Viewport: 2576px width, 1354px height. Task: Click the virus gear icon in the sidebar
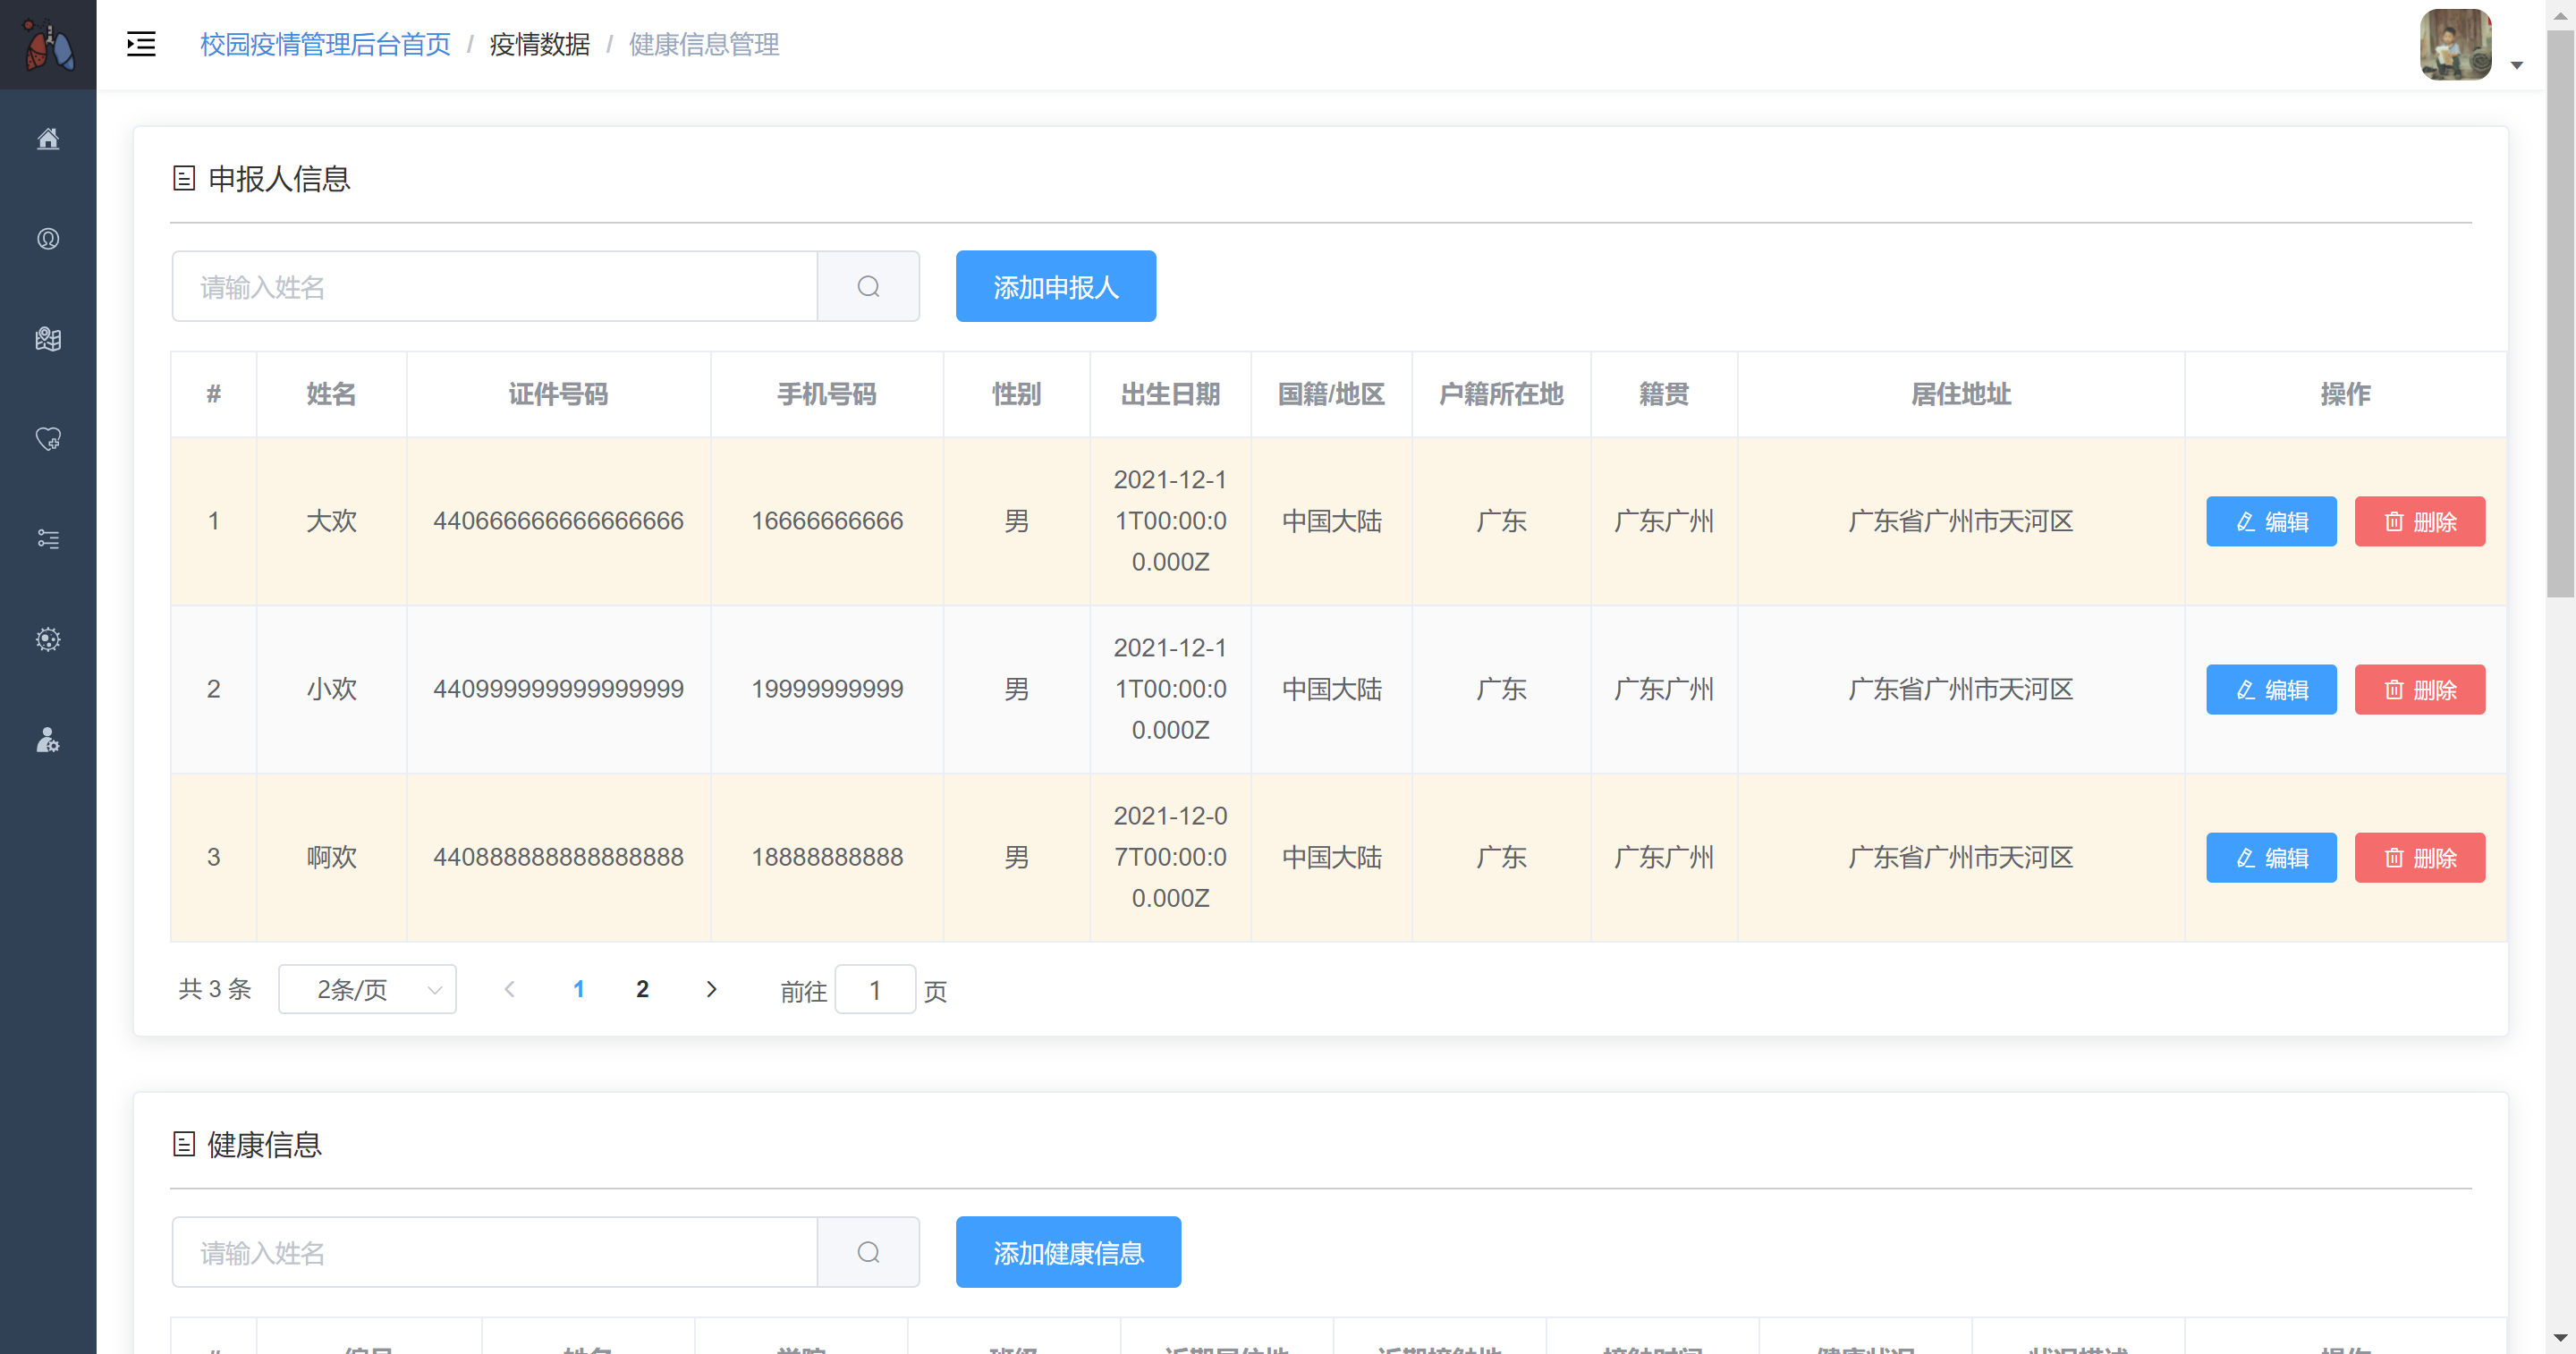pyautogui.click(x=48, y=639)
